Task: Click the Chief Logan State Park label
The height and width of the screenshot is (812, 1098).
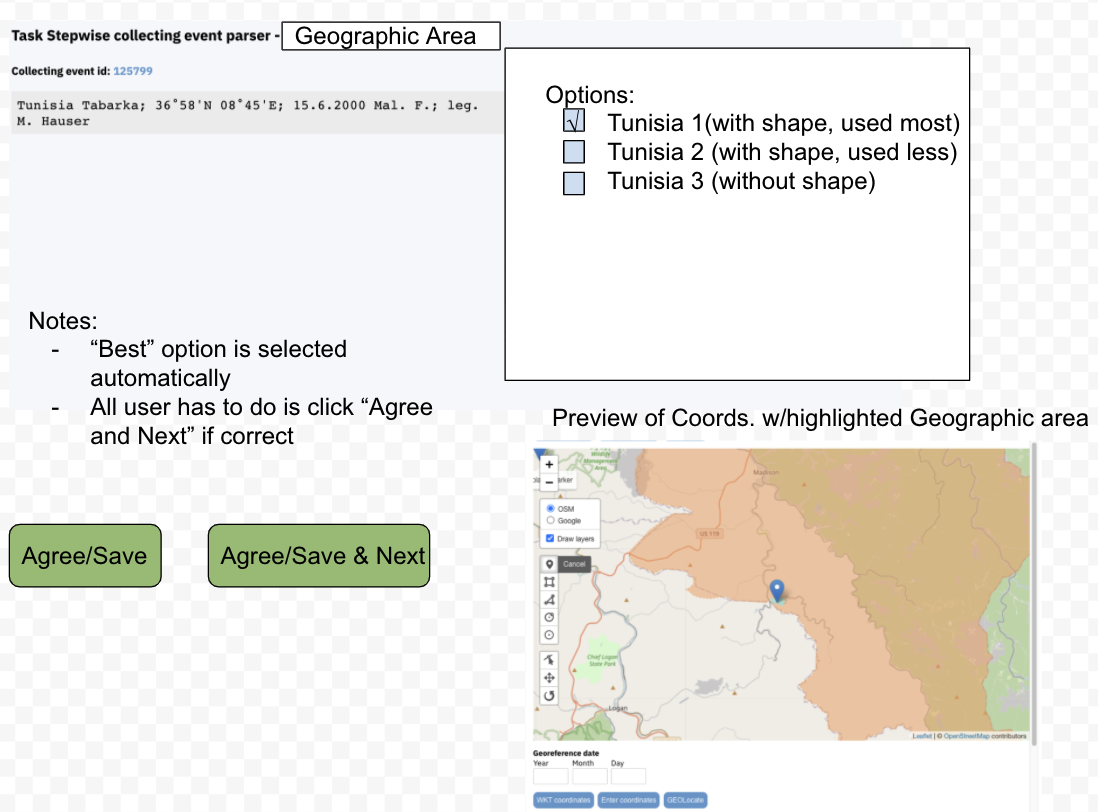Action: [x=602, y=660]
